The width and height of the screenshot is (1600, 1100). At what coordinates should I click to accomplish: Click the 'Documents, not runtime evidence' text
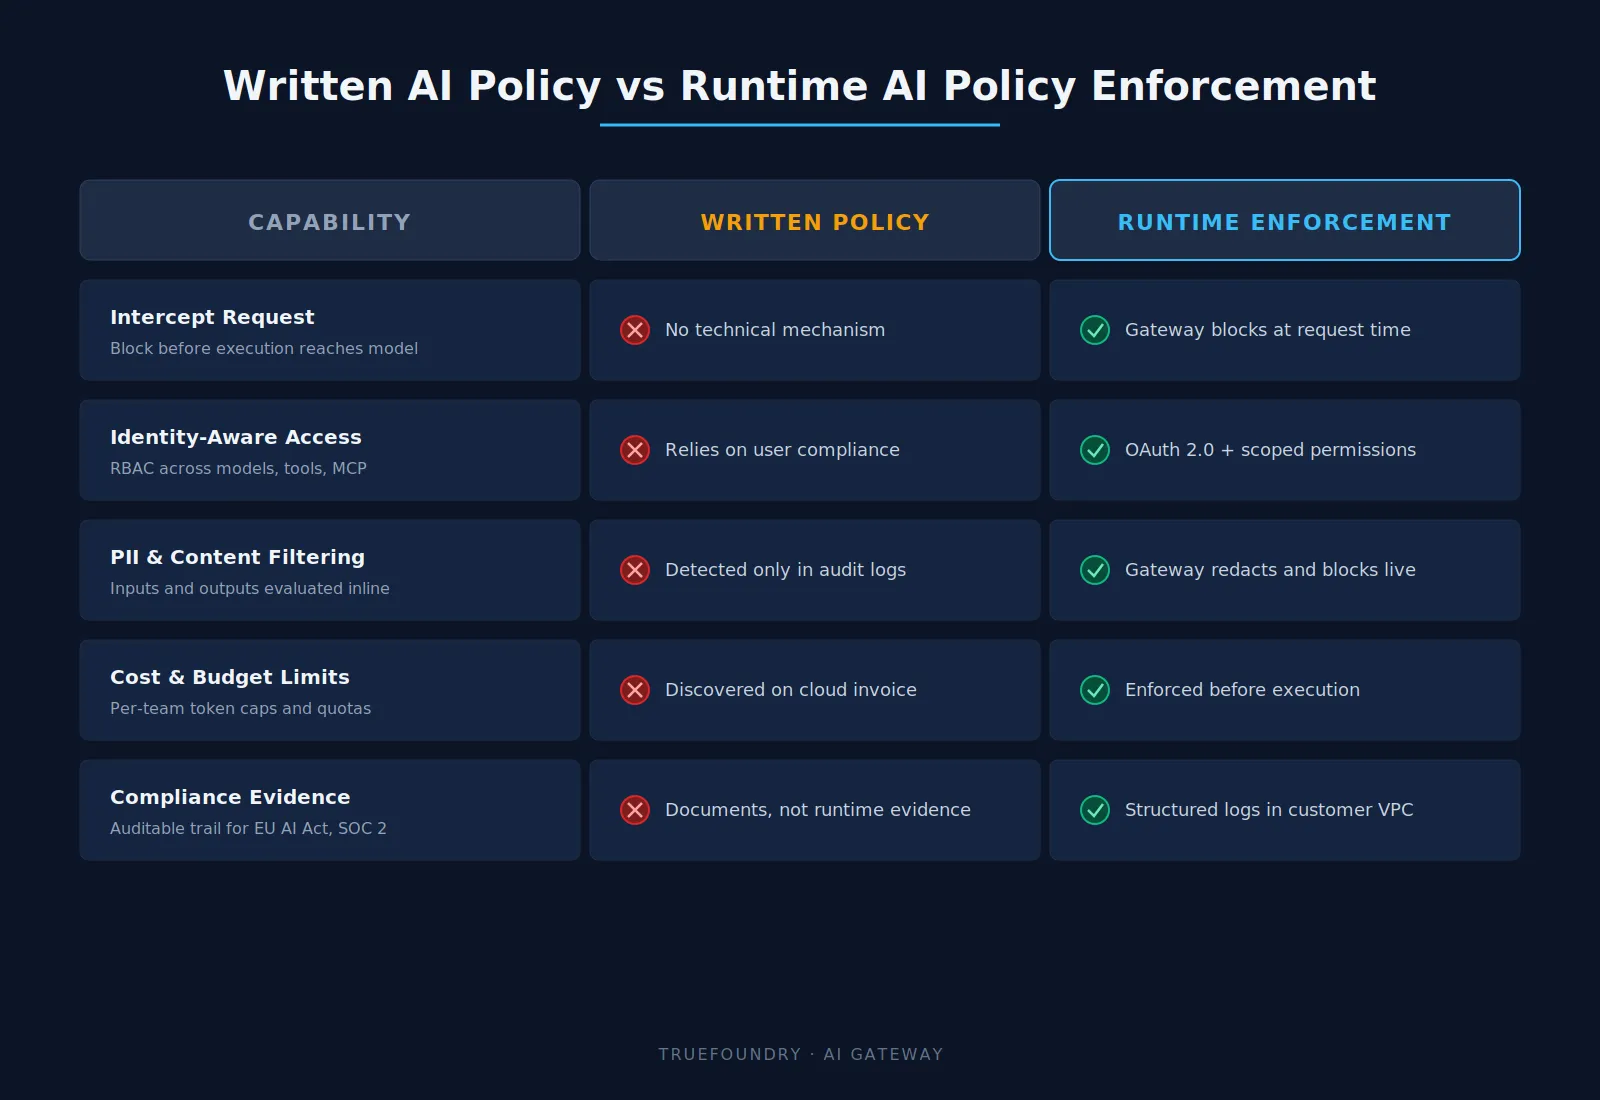(x=818, y=810)
